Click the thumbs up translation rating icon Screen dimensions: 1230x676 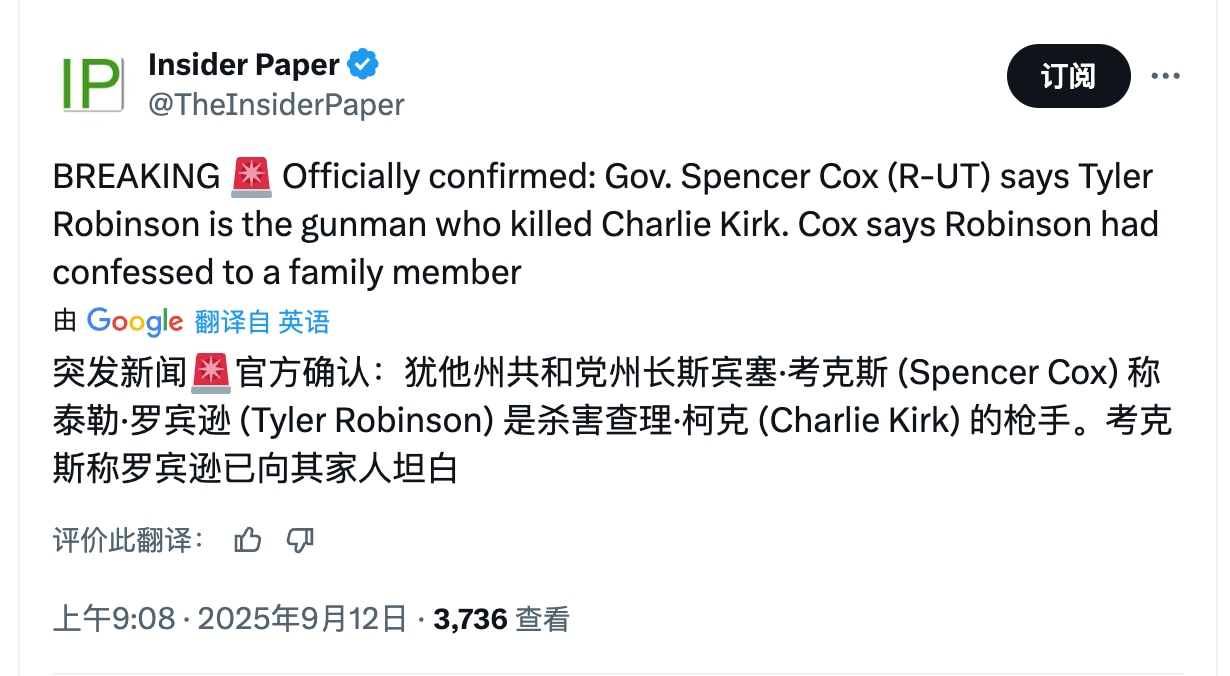[247, 540]
